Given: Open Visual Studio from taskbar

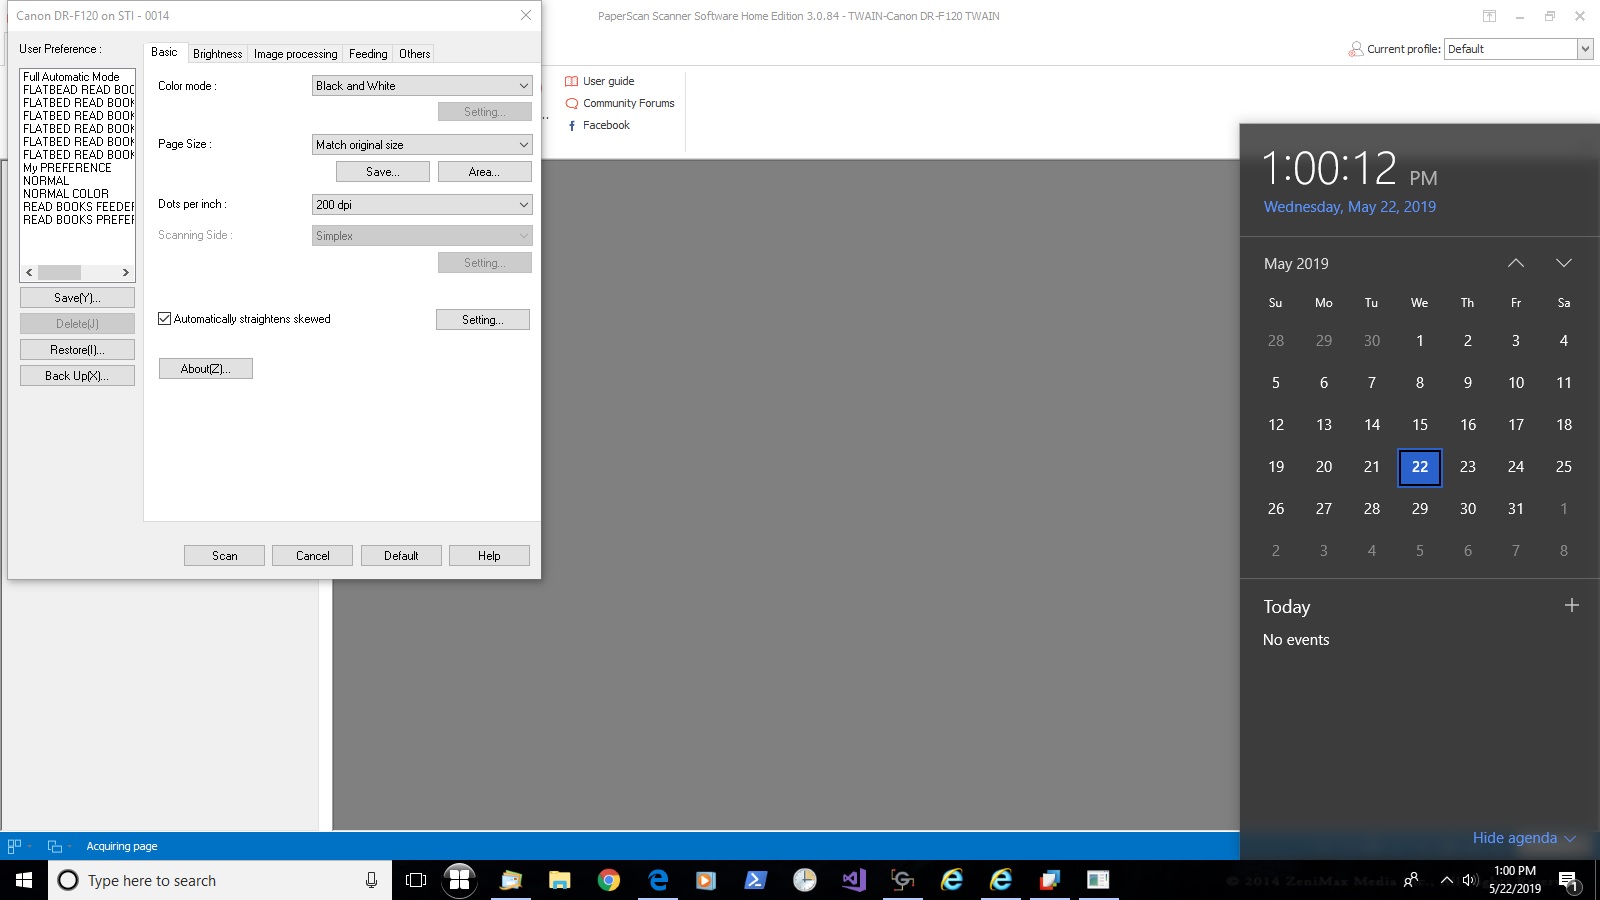Looking at the screenshot, I should 853,880.
